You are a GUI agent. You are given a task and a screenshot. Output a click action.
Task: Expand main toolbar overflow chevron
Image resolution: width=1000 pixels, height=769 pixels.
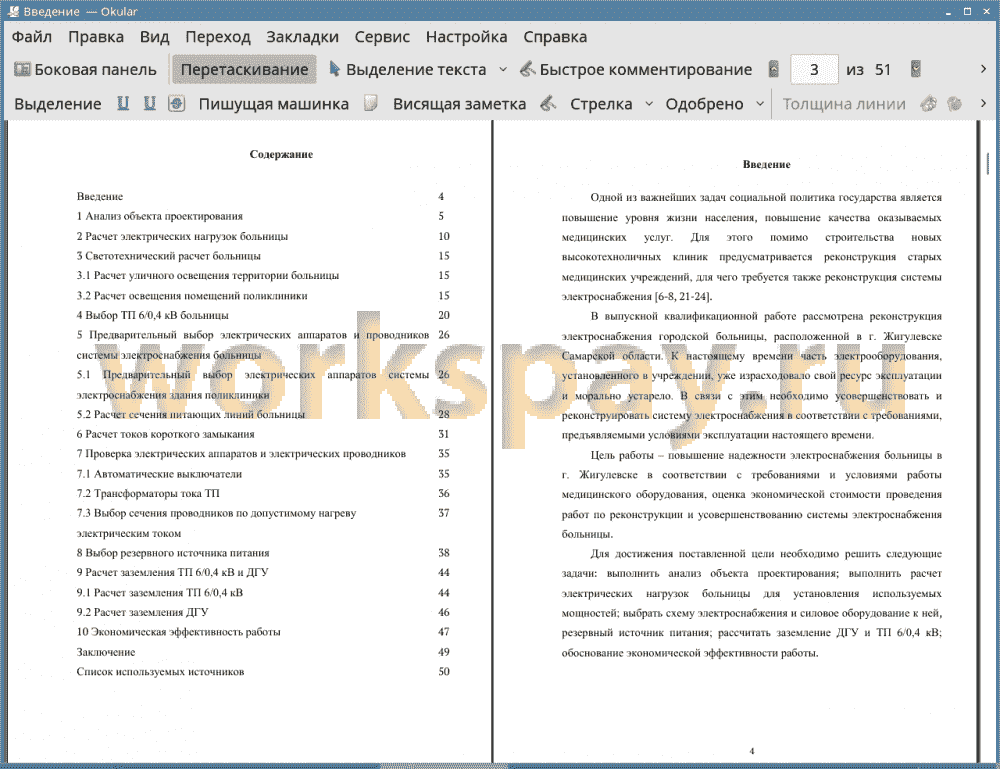[x=983, y=69]
